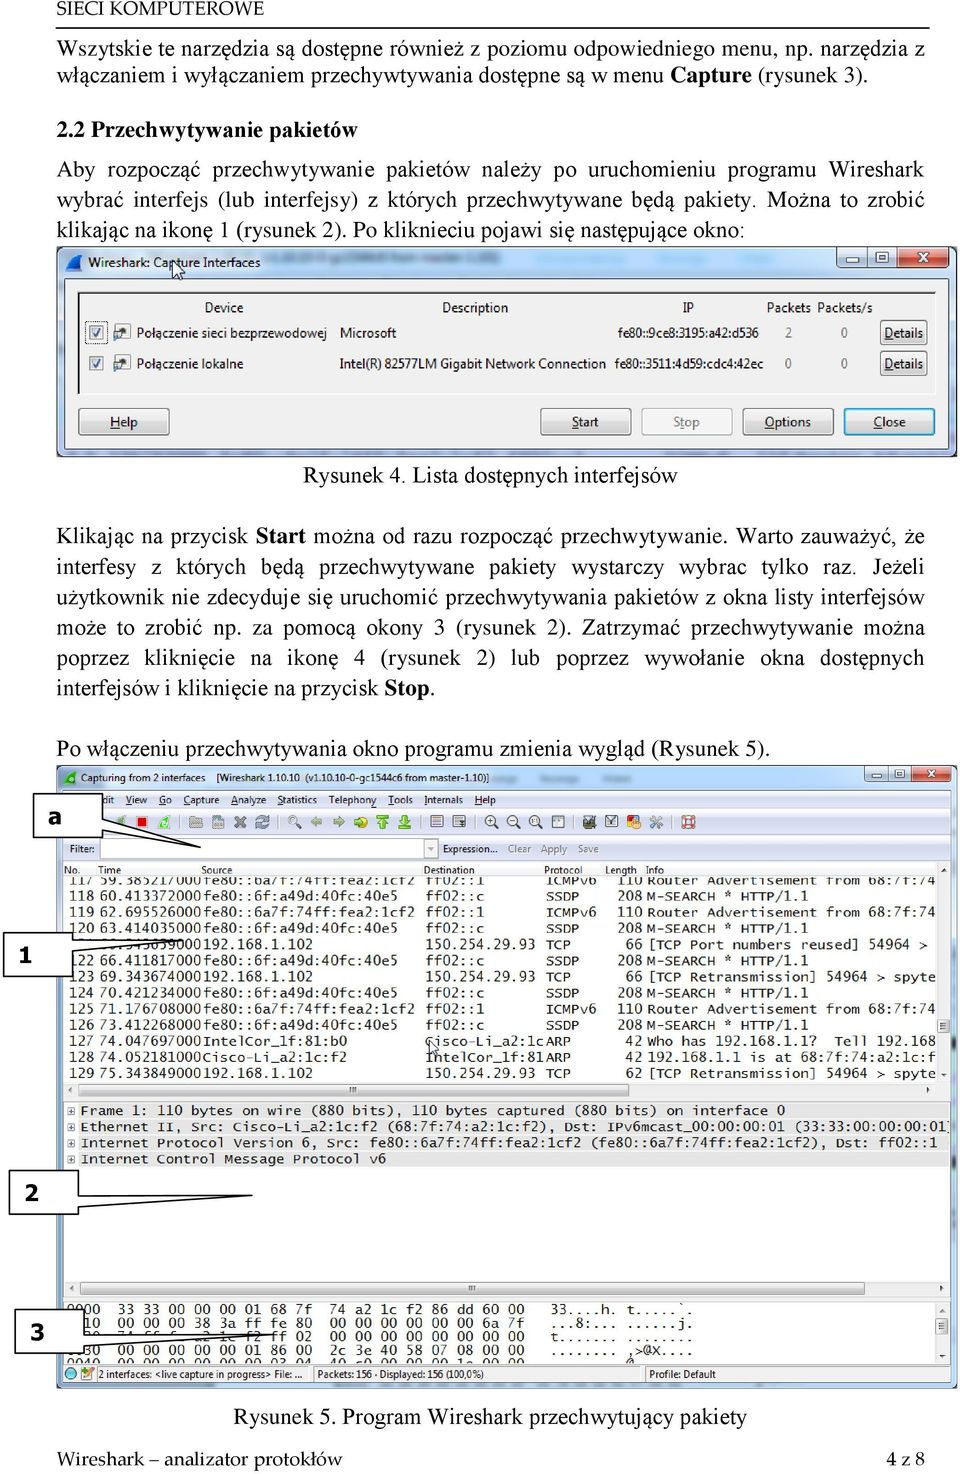Click Save filter button
The height and width of the screenshot is (1474, 960).
(x=588, y=849)
